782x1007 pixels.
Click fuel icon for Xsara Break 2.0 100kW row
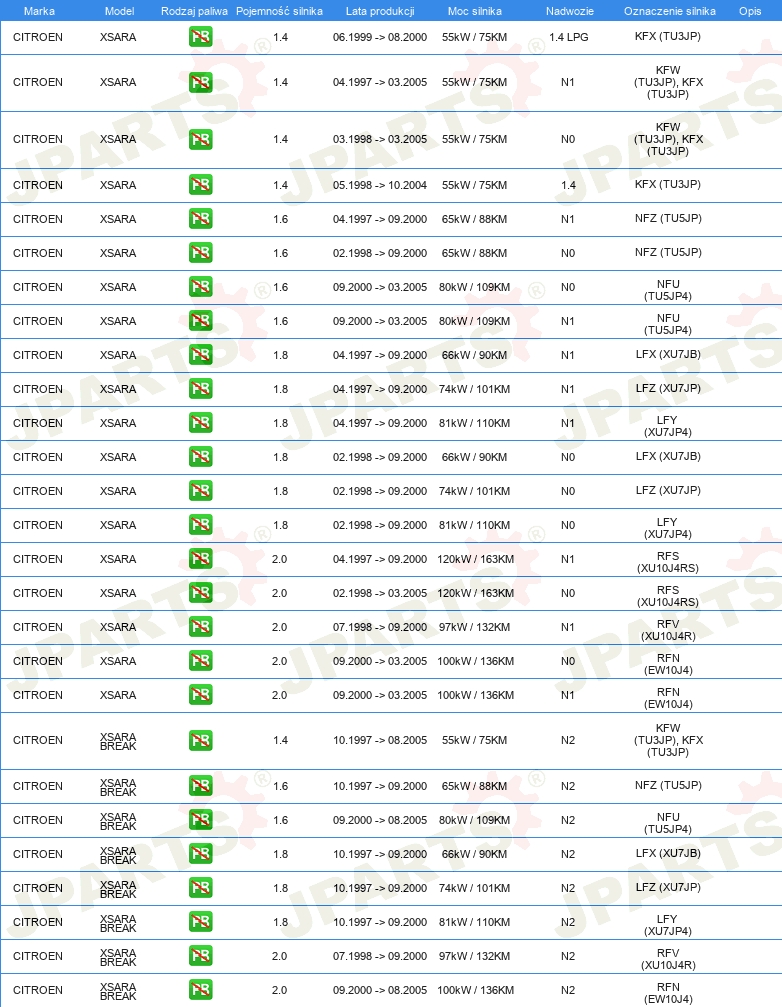click(x=200, y=990)
